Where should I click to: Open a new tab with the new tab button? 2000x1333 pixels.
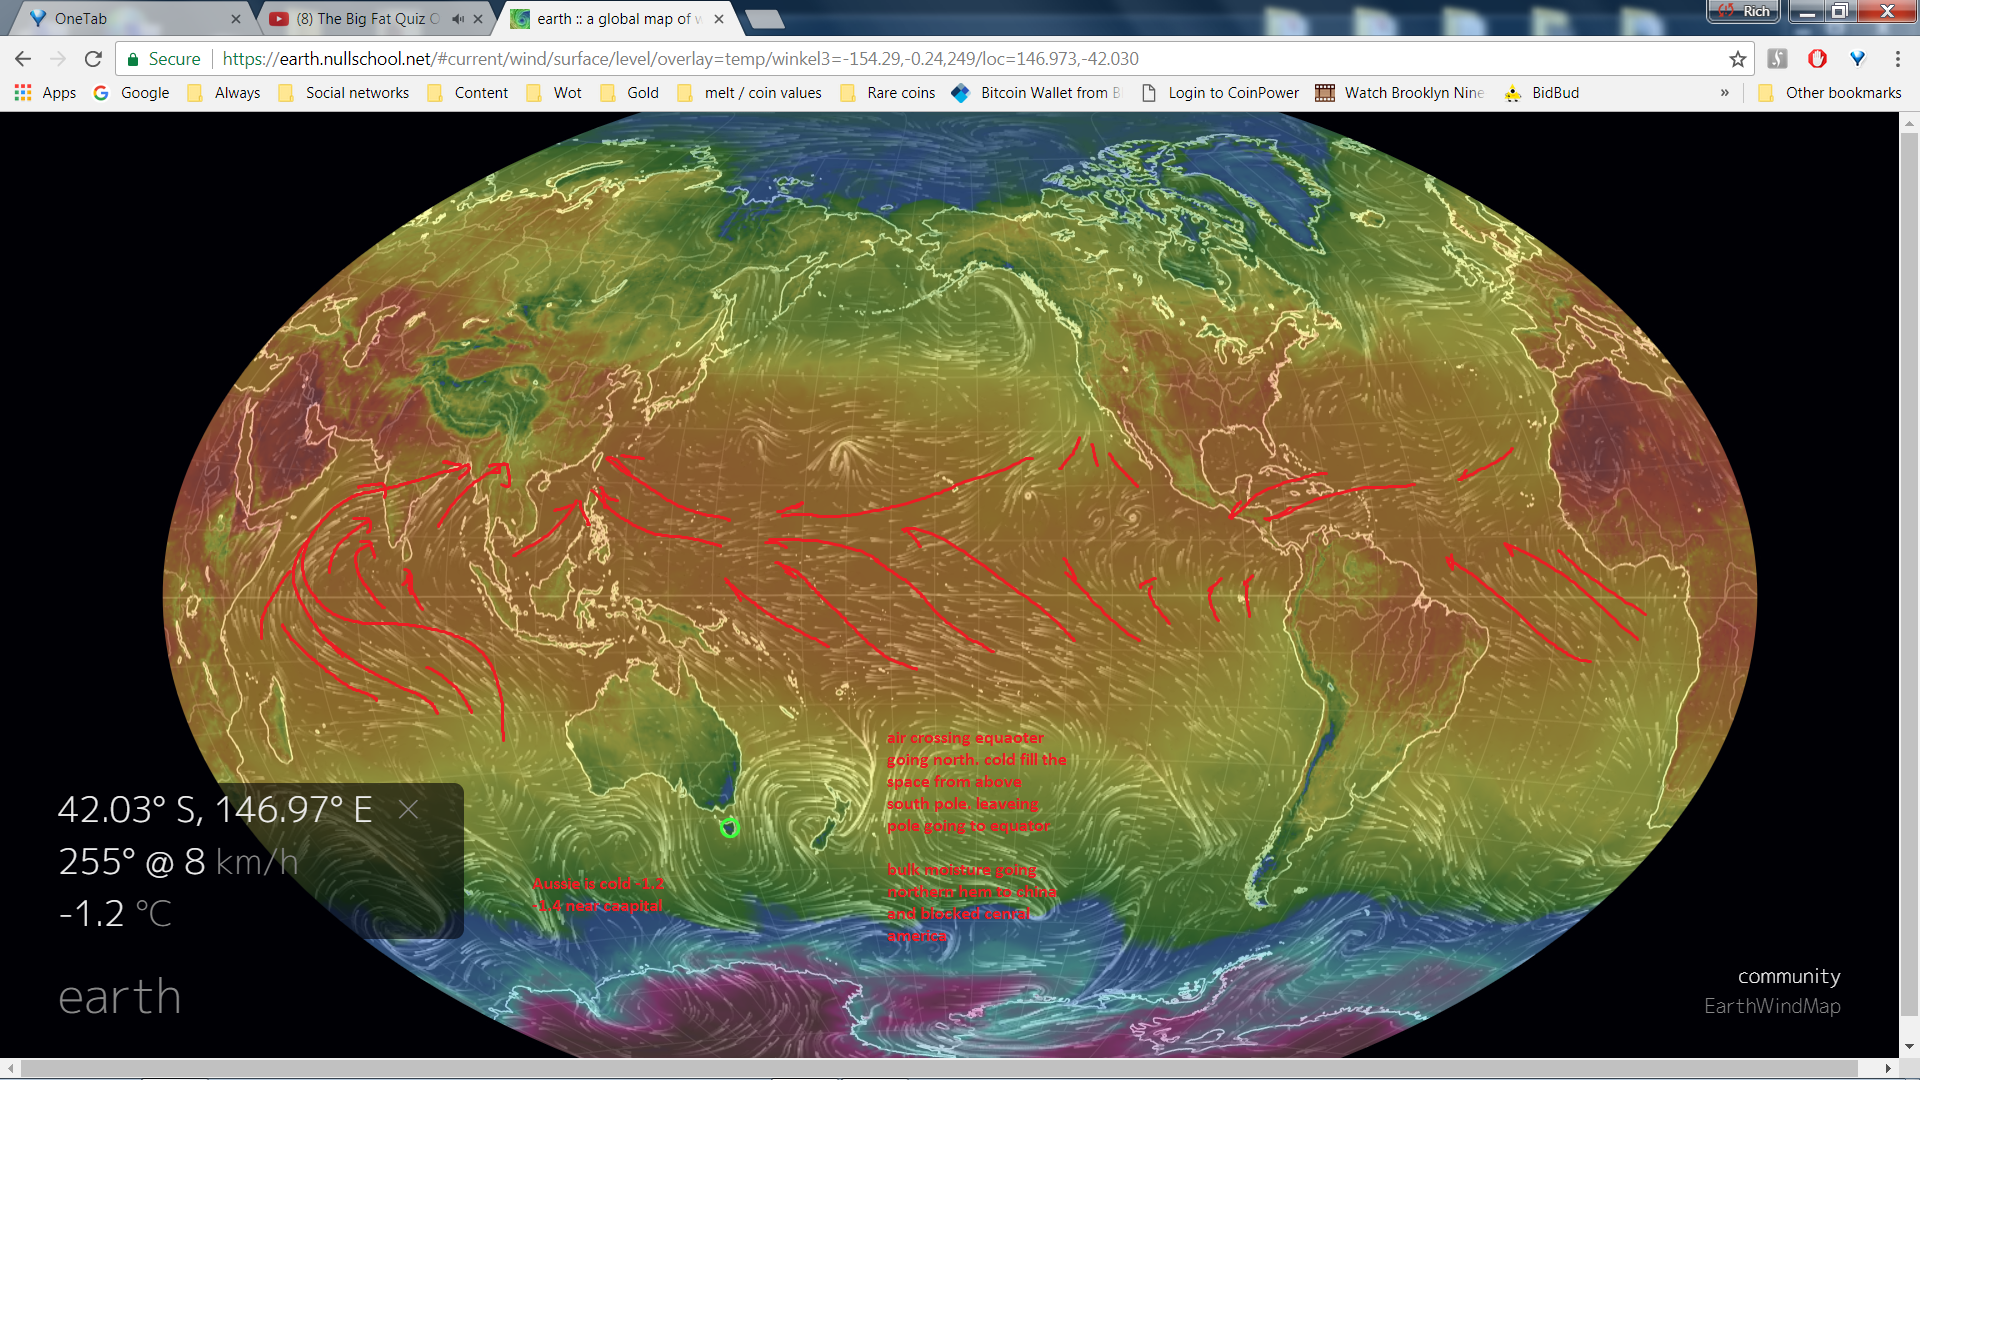tap(765, 19)
